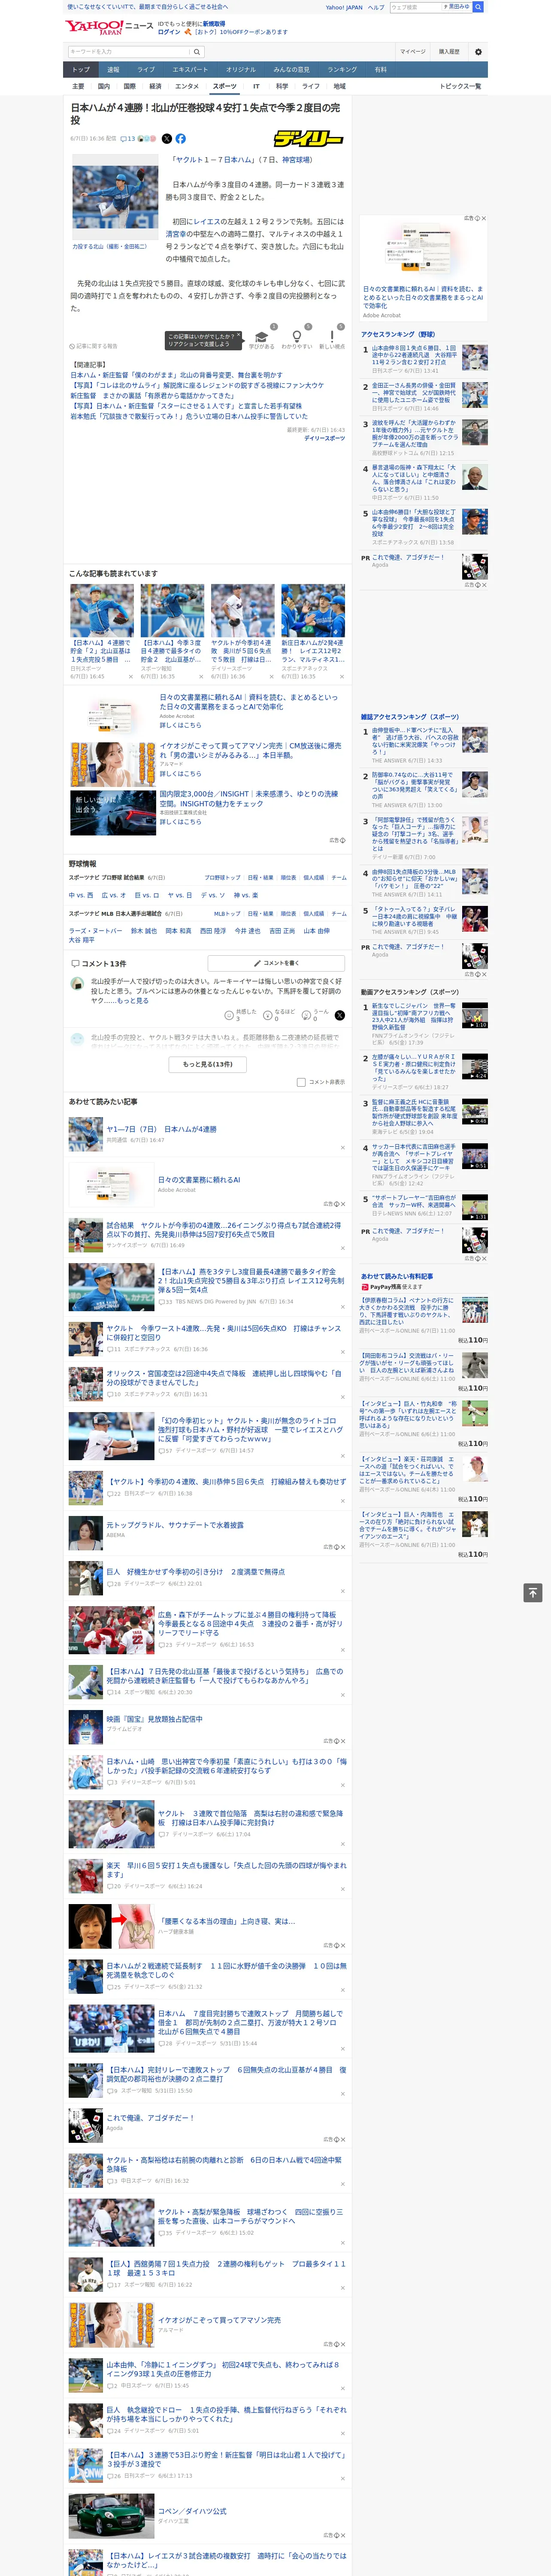Open settings via the gear icon
The image size is (551, 2576).
478,52
